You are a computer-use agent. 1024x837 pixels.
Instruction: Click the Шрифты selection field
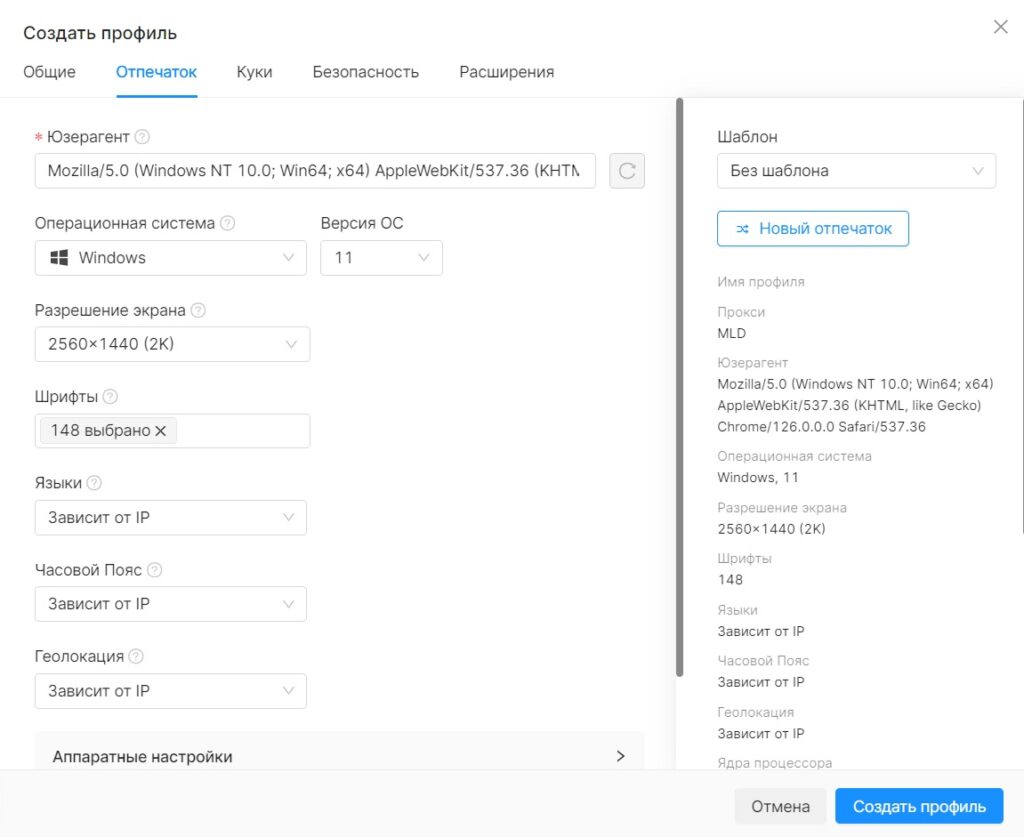(x=172, y=431)
